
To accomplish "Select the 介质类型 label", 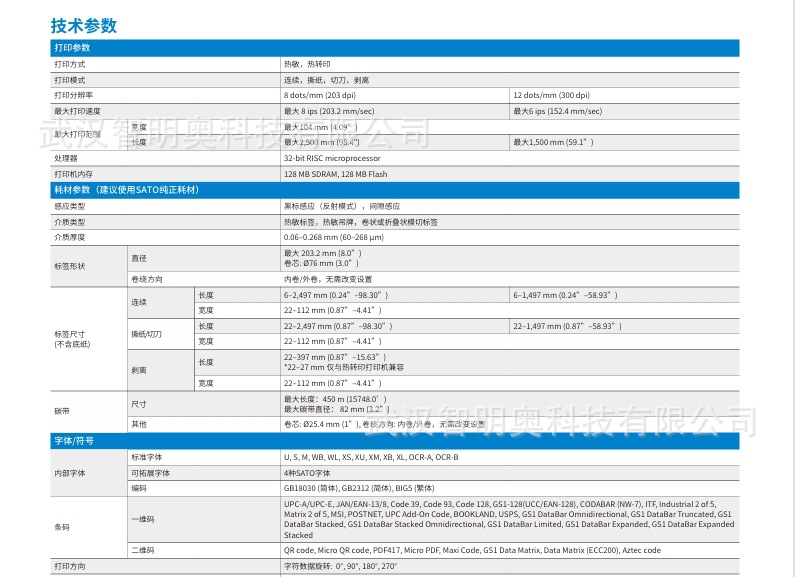I will click(x=70, y=222).
